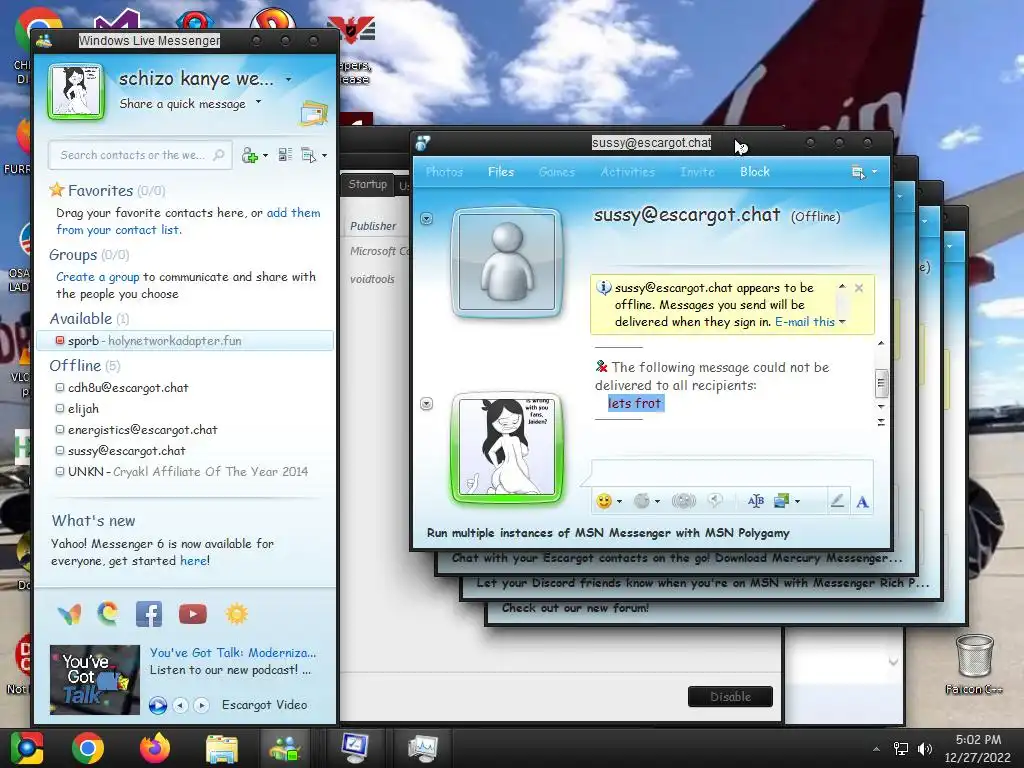1024x768 pixels.
Task: Click the 'E-mail this' link in notice
Action: [805, 322]
